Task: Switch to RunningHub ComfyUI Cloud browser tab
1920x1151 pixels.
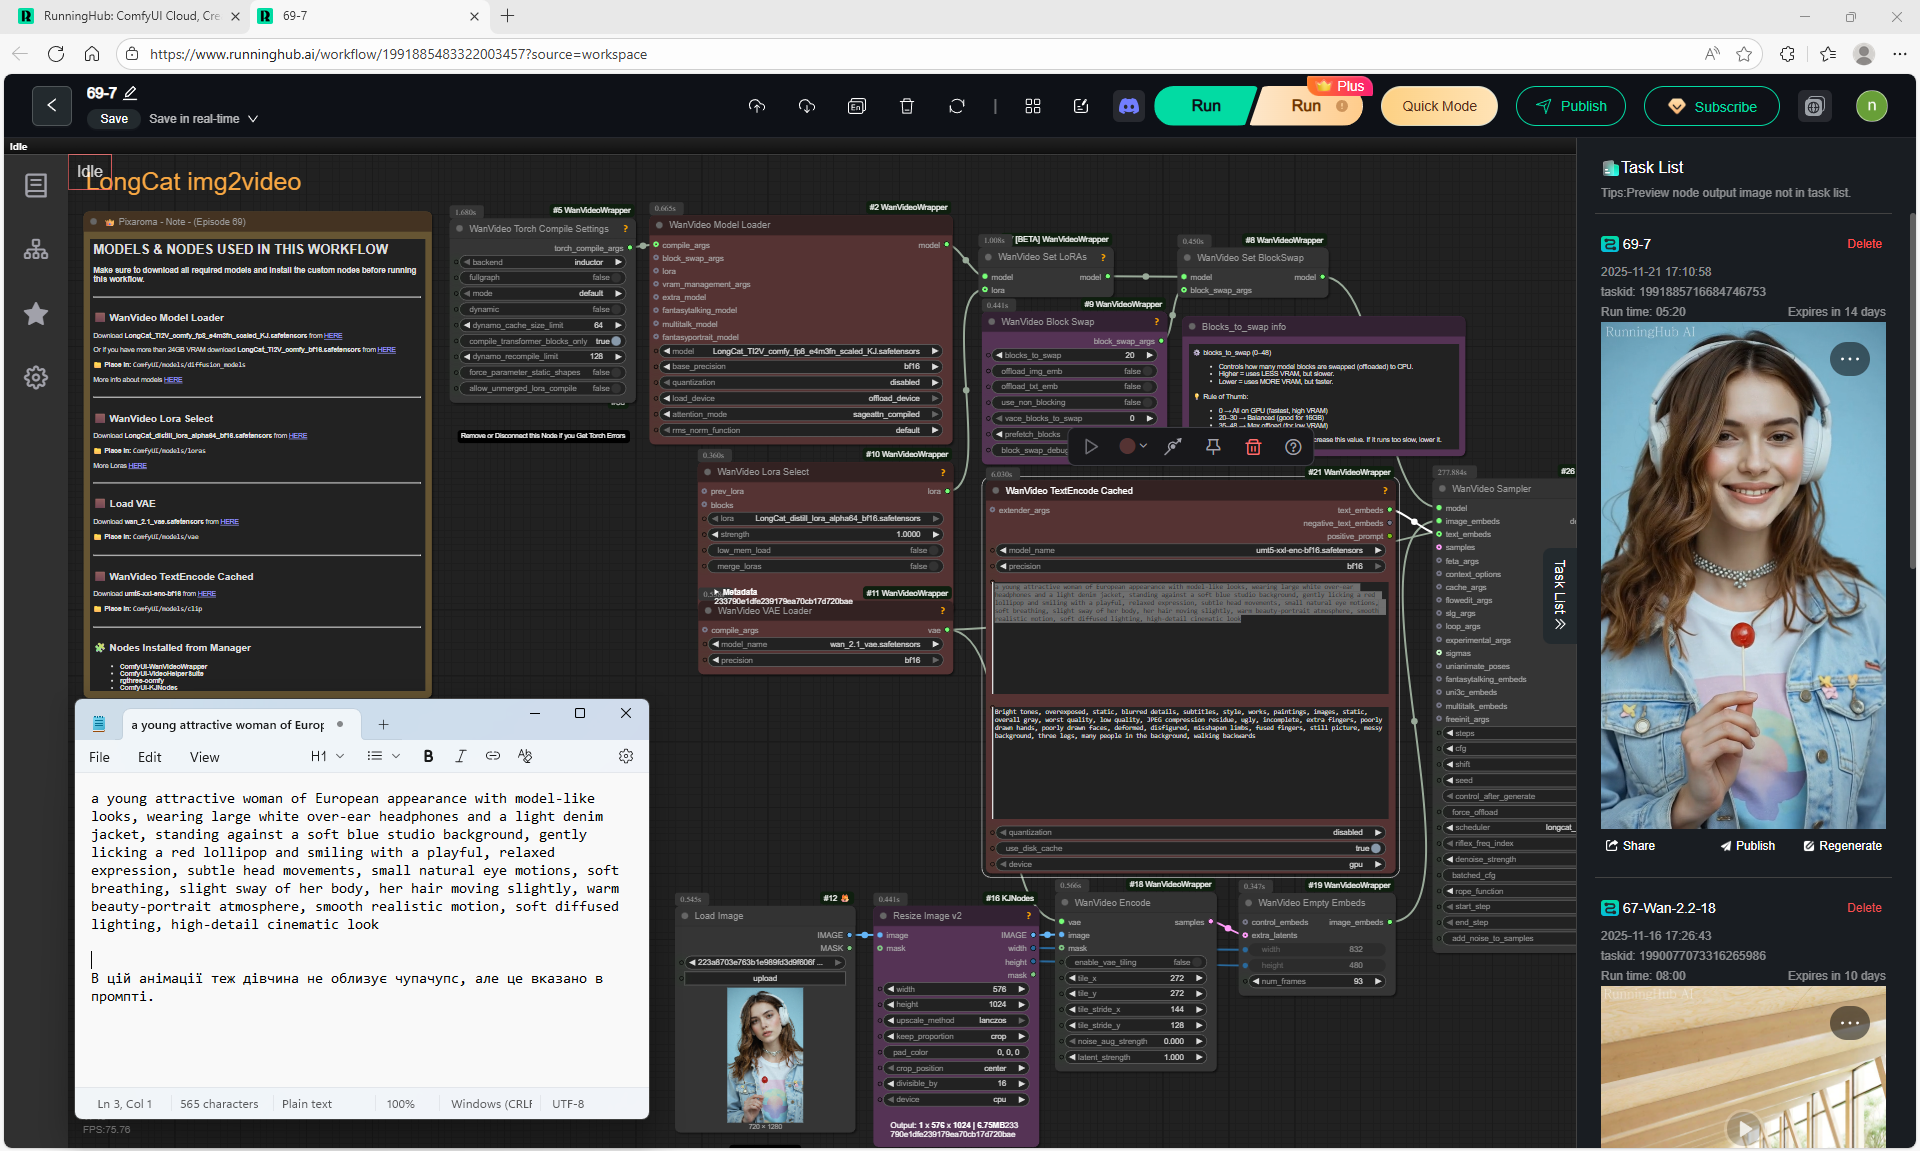Action: tap(130, 16)
